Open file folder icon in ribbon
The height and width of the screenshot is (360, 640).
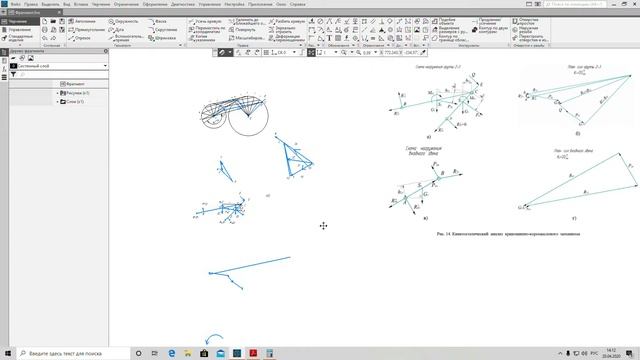pyautogui.click(x=53, y=21)
